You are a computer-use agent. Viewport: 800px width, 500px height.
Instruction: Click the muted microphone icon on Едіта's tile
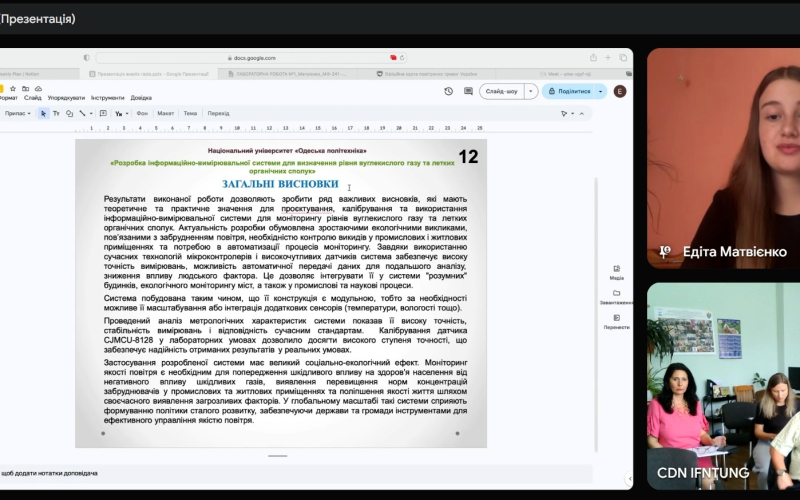664,252
